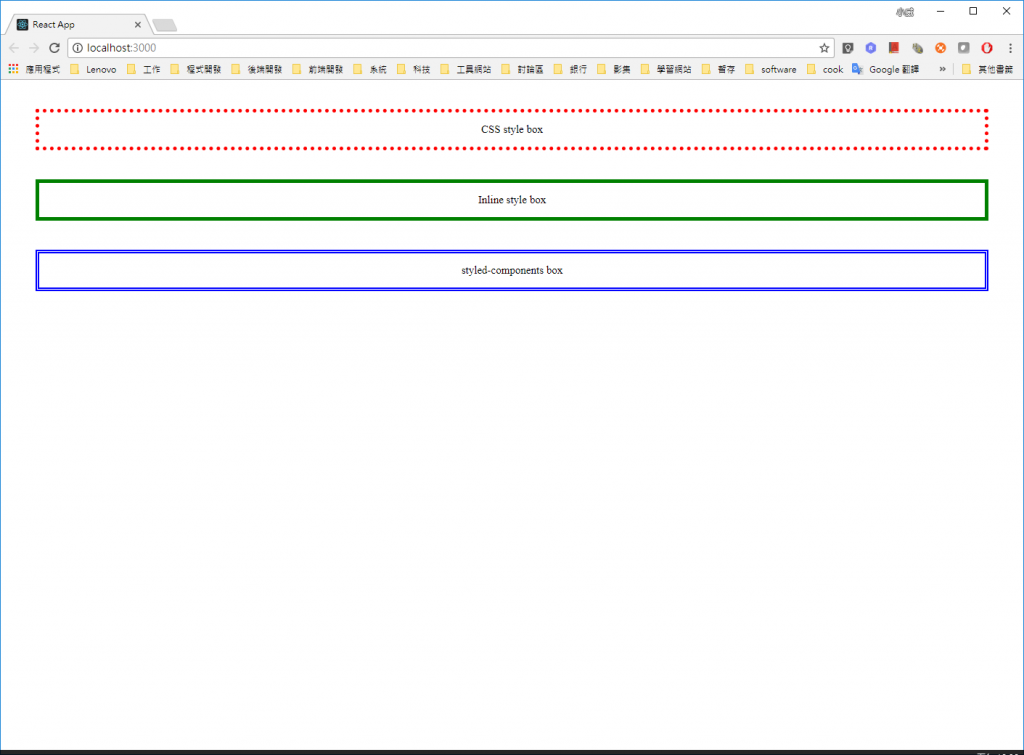Open the 工作 bookmark folder
Image resolution: width=1024 pixels, height=755 pixels.
click(144, 69)
